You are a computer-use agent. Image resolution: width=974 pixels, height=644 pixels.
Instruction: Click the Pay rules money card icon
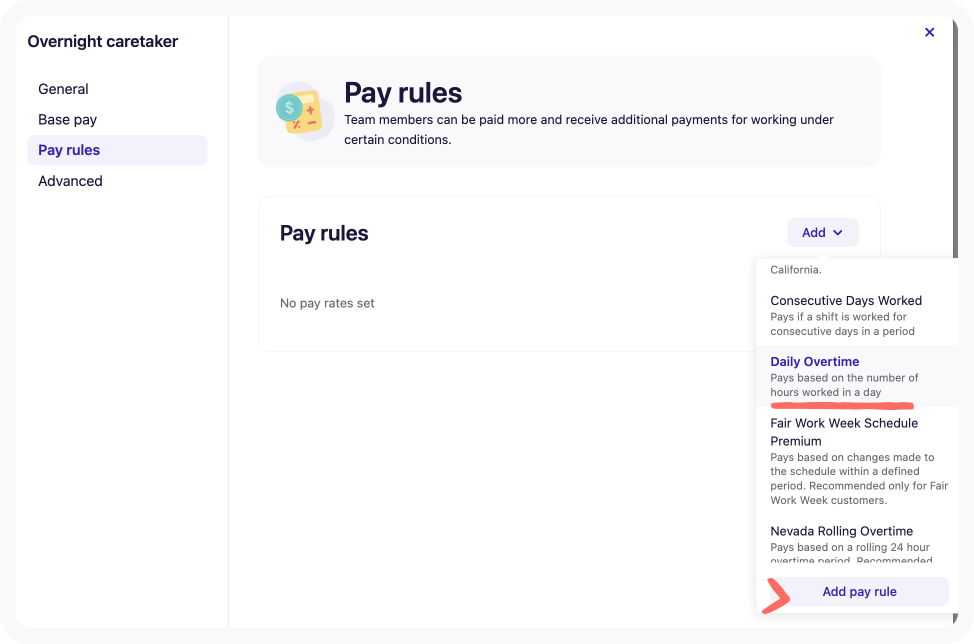click(305, 111)
